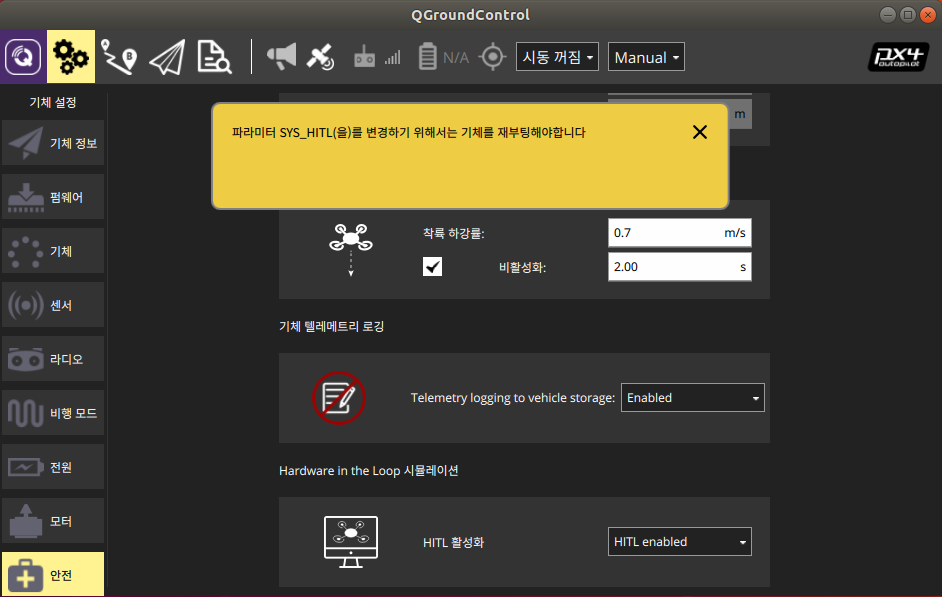The width and height of the screenshot is (942, 597).
Task: Toggle the 비활성화 disarm checkbox
Action: [x=432, y=266]
